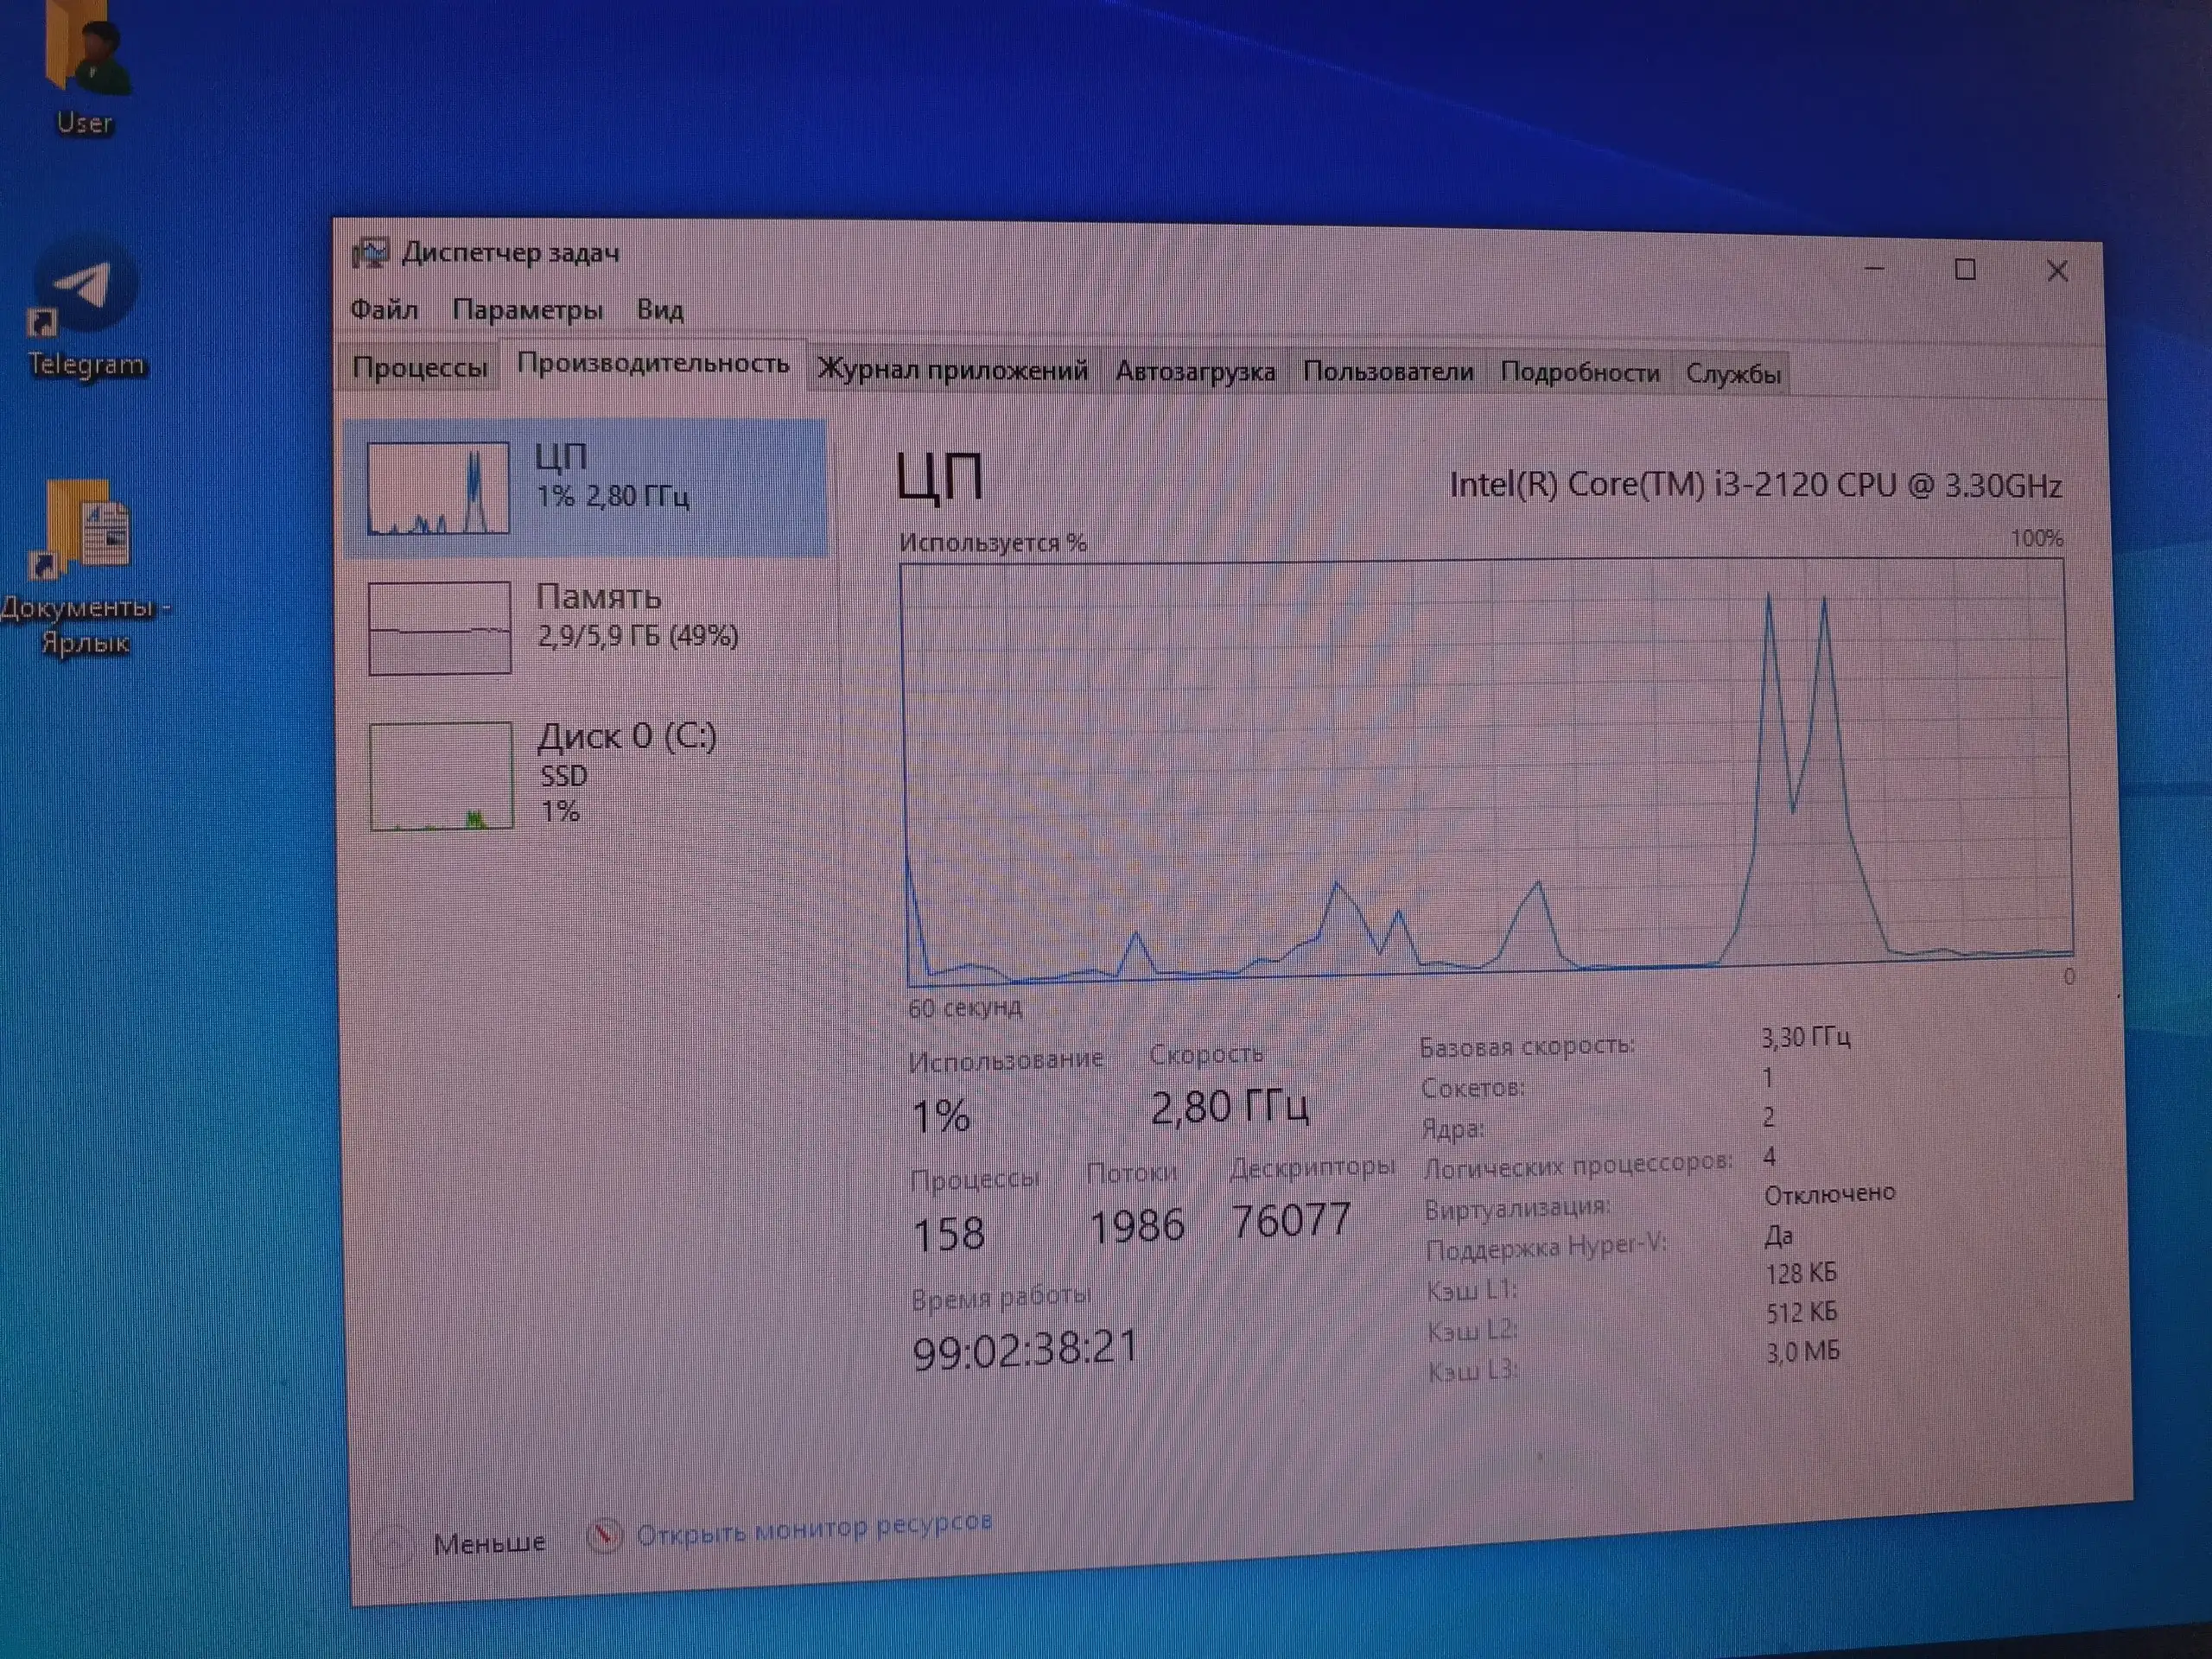Click the large CPU usage graph

click(1488, 772)
